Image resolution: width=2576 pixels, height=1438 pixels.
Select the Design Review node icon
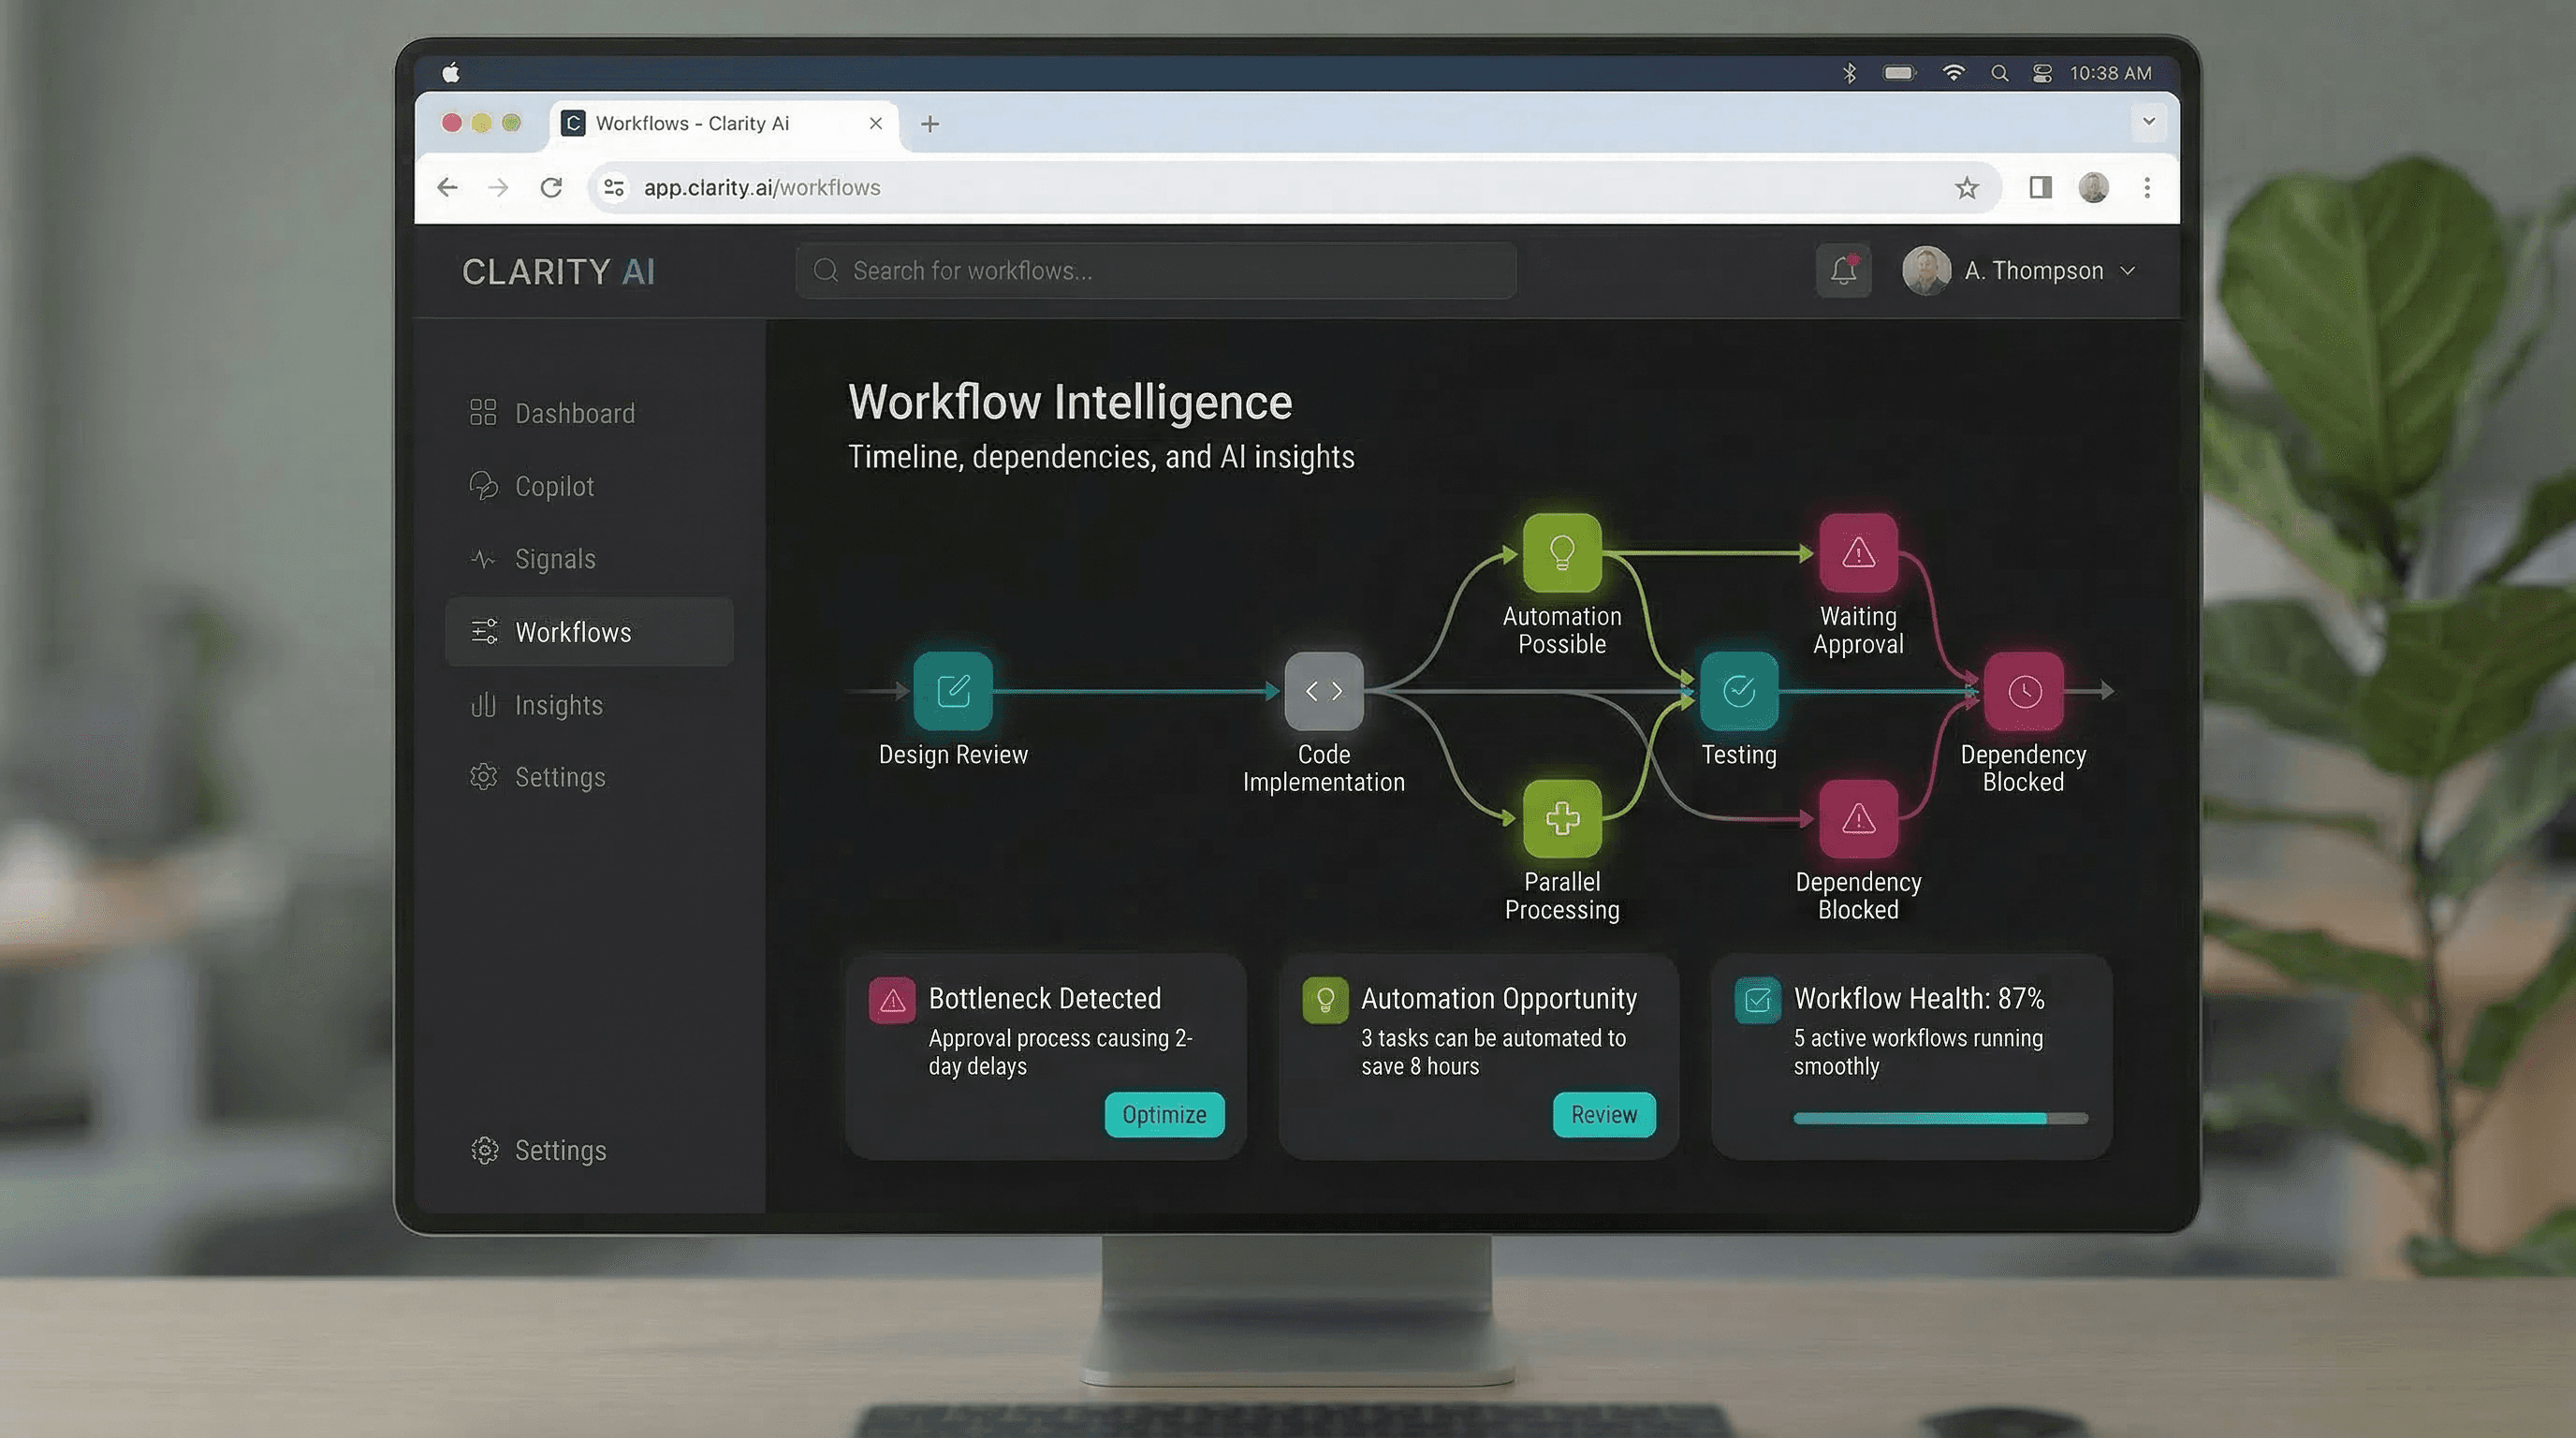[x=953, y=690]
